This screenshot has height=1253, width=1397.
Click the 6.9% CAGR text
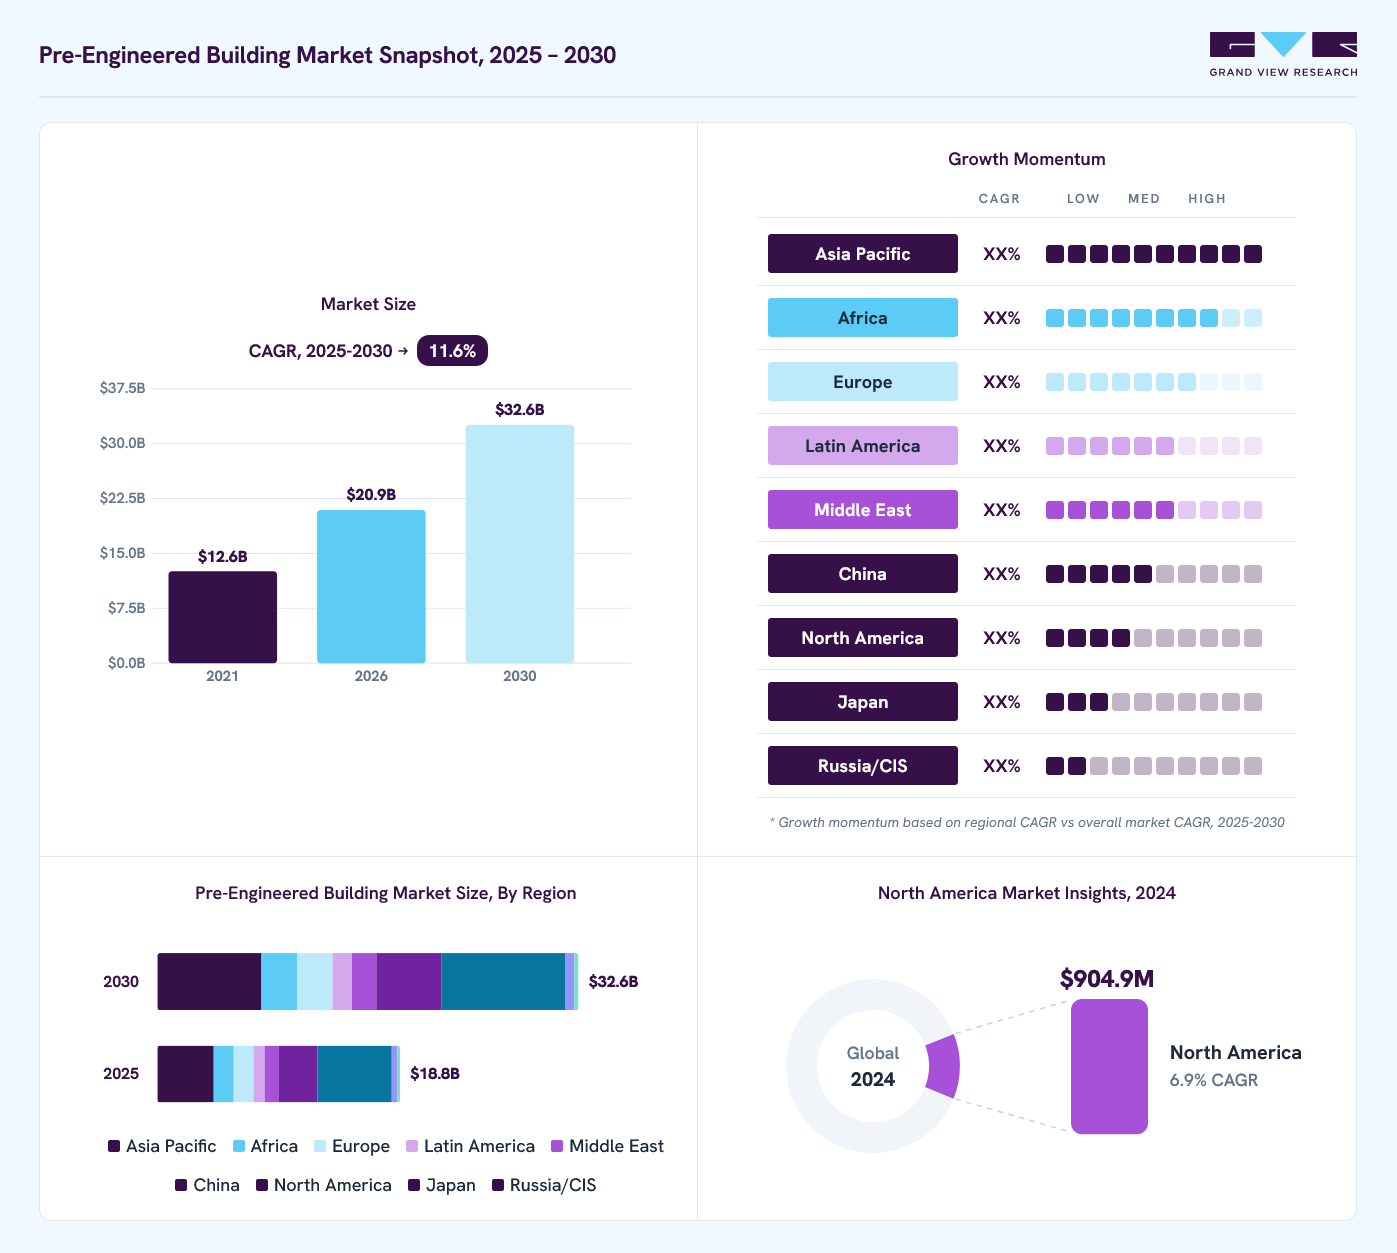pos(1214,1080)
